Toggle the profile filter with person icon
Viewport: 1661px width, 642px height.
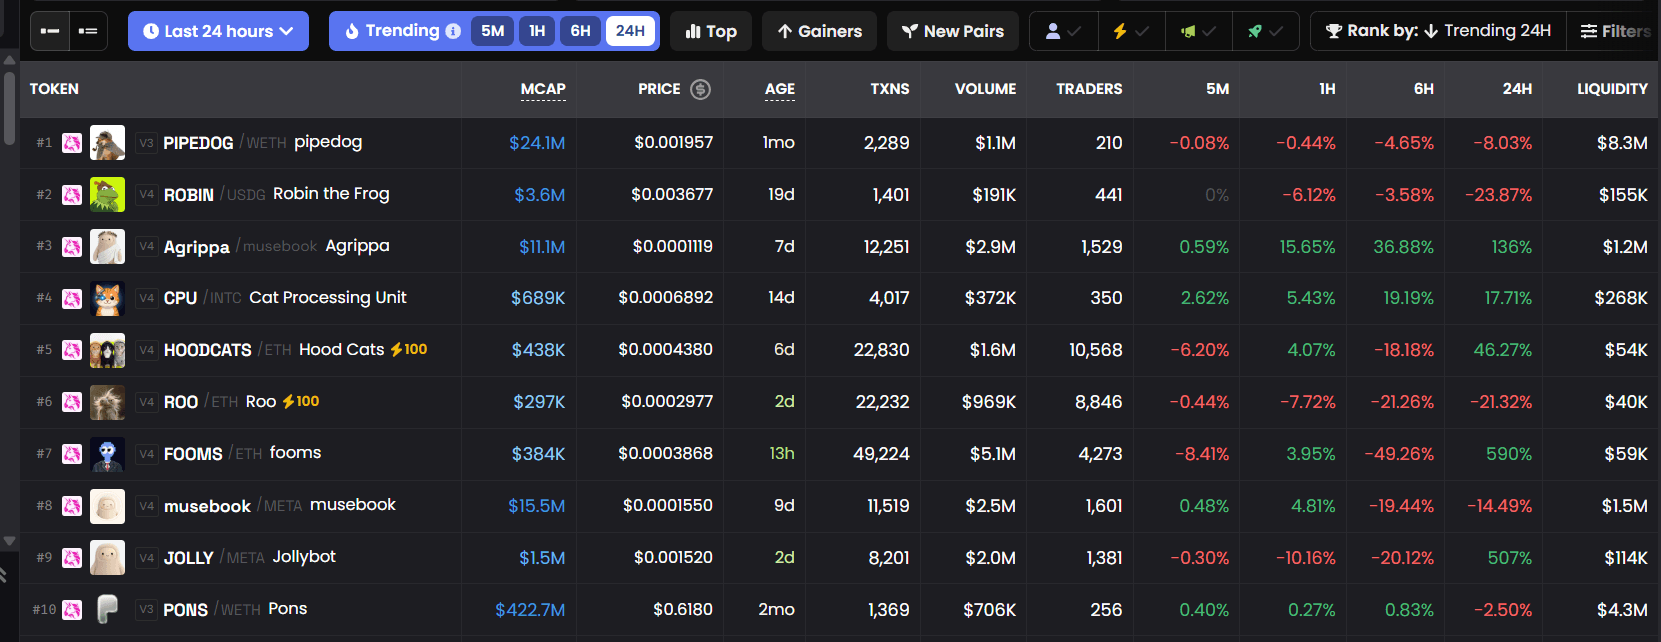(1063, 31)
